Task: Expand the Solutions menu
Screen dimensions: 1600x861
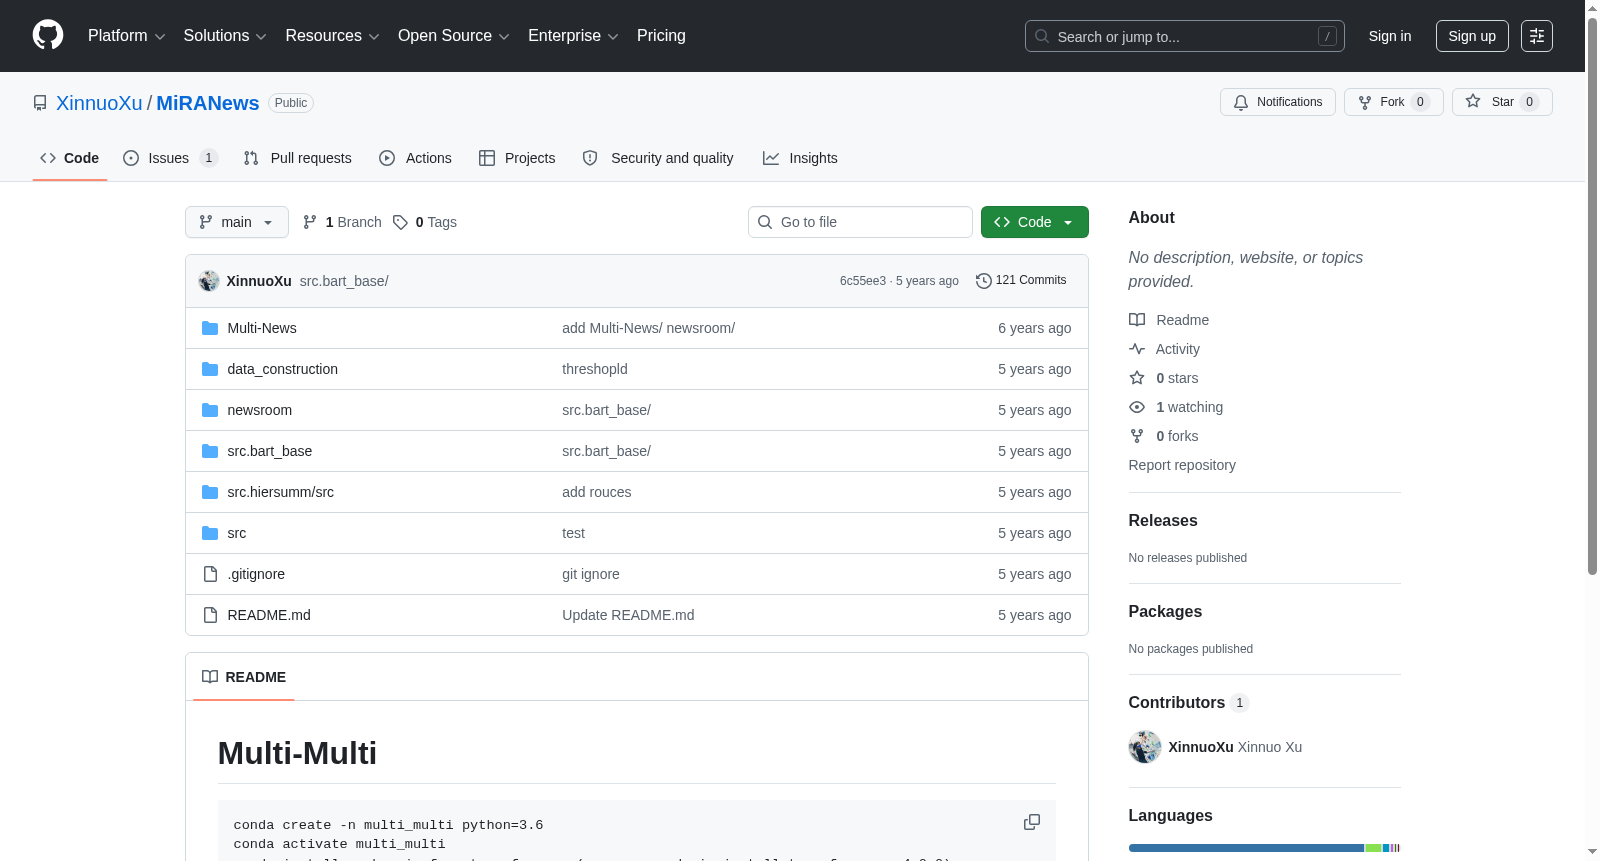Action: (225, 36)
